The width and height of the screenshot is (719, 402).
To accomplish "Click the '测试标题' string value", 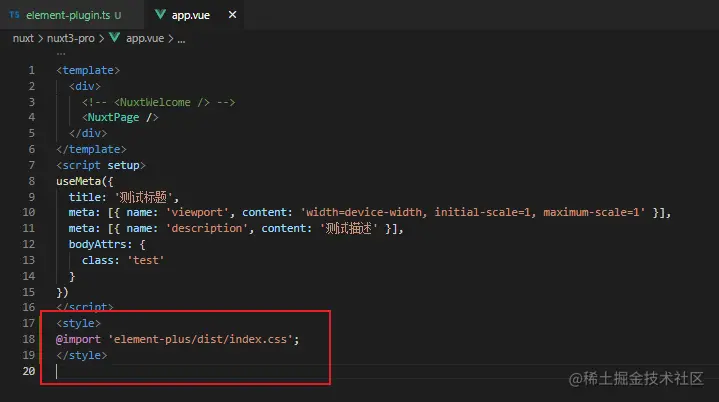I will coord(144,197).
